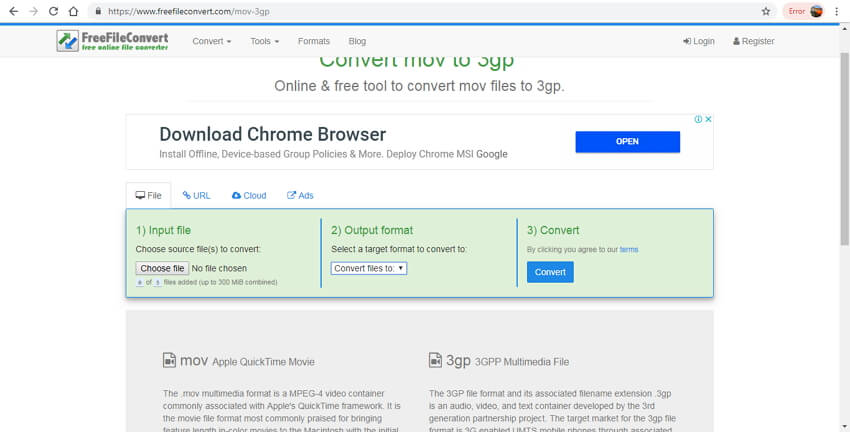Click the Register link
Image resolution: width=850 pixels, height=432 pixels.
click(x=754, y=41)
